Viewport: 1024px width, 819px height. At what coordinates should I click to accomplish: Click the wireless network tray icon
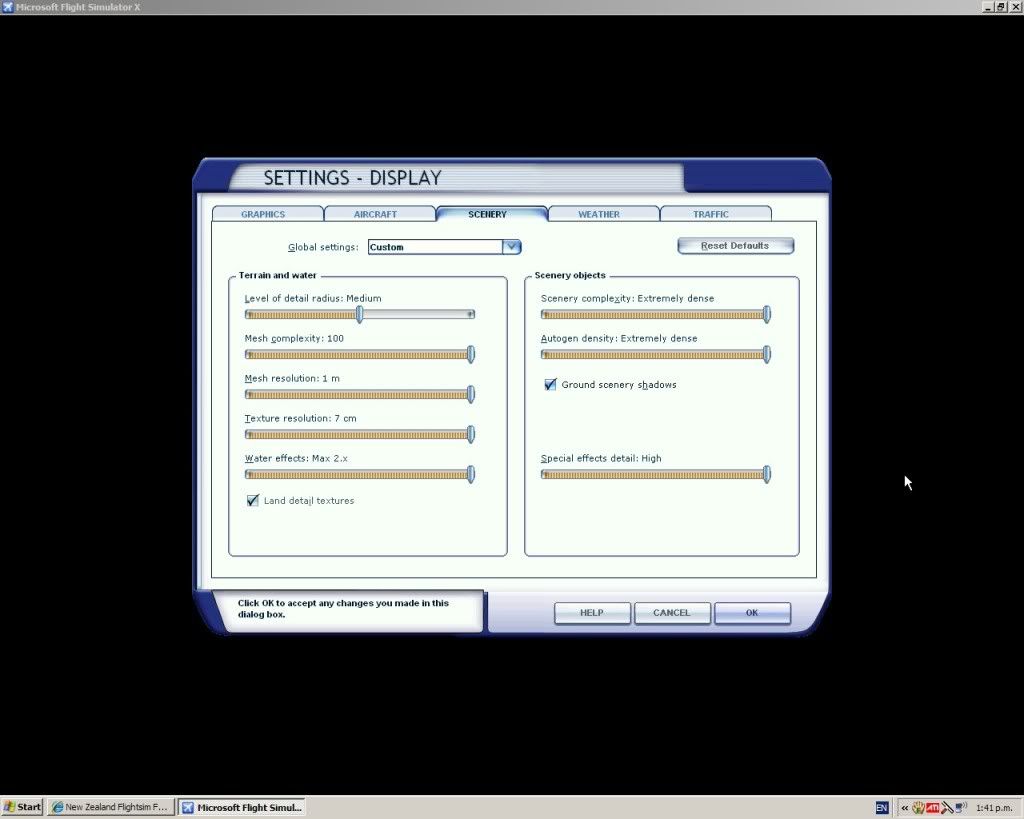coord(960,807)
